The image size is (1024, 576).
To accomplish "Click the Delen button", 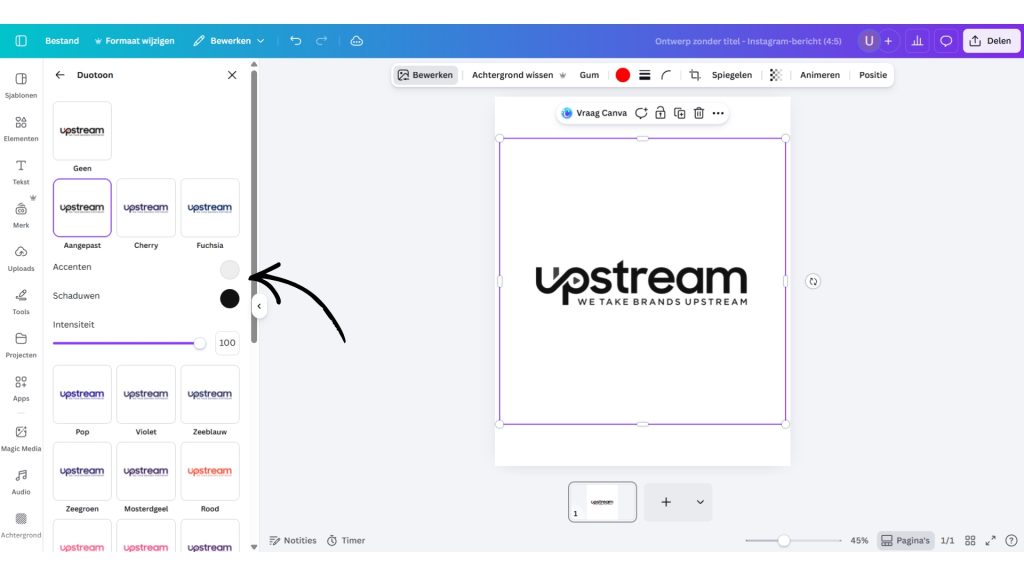I will (x=989, y=41).
